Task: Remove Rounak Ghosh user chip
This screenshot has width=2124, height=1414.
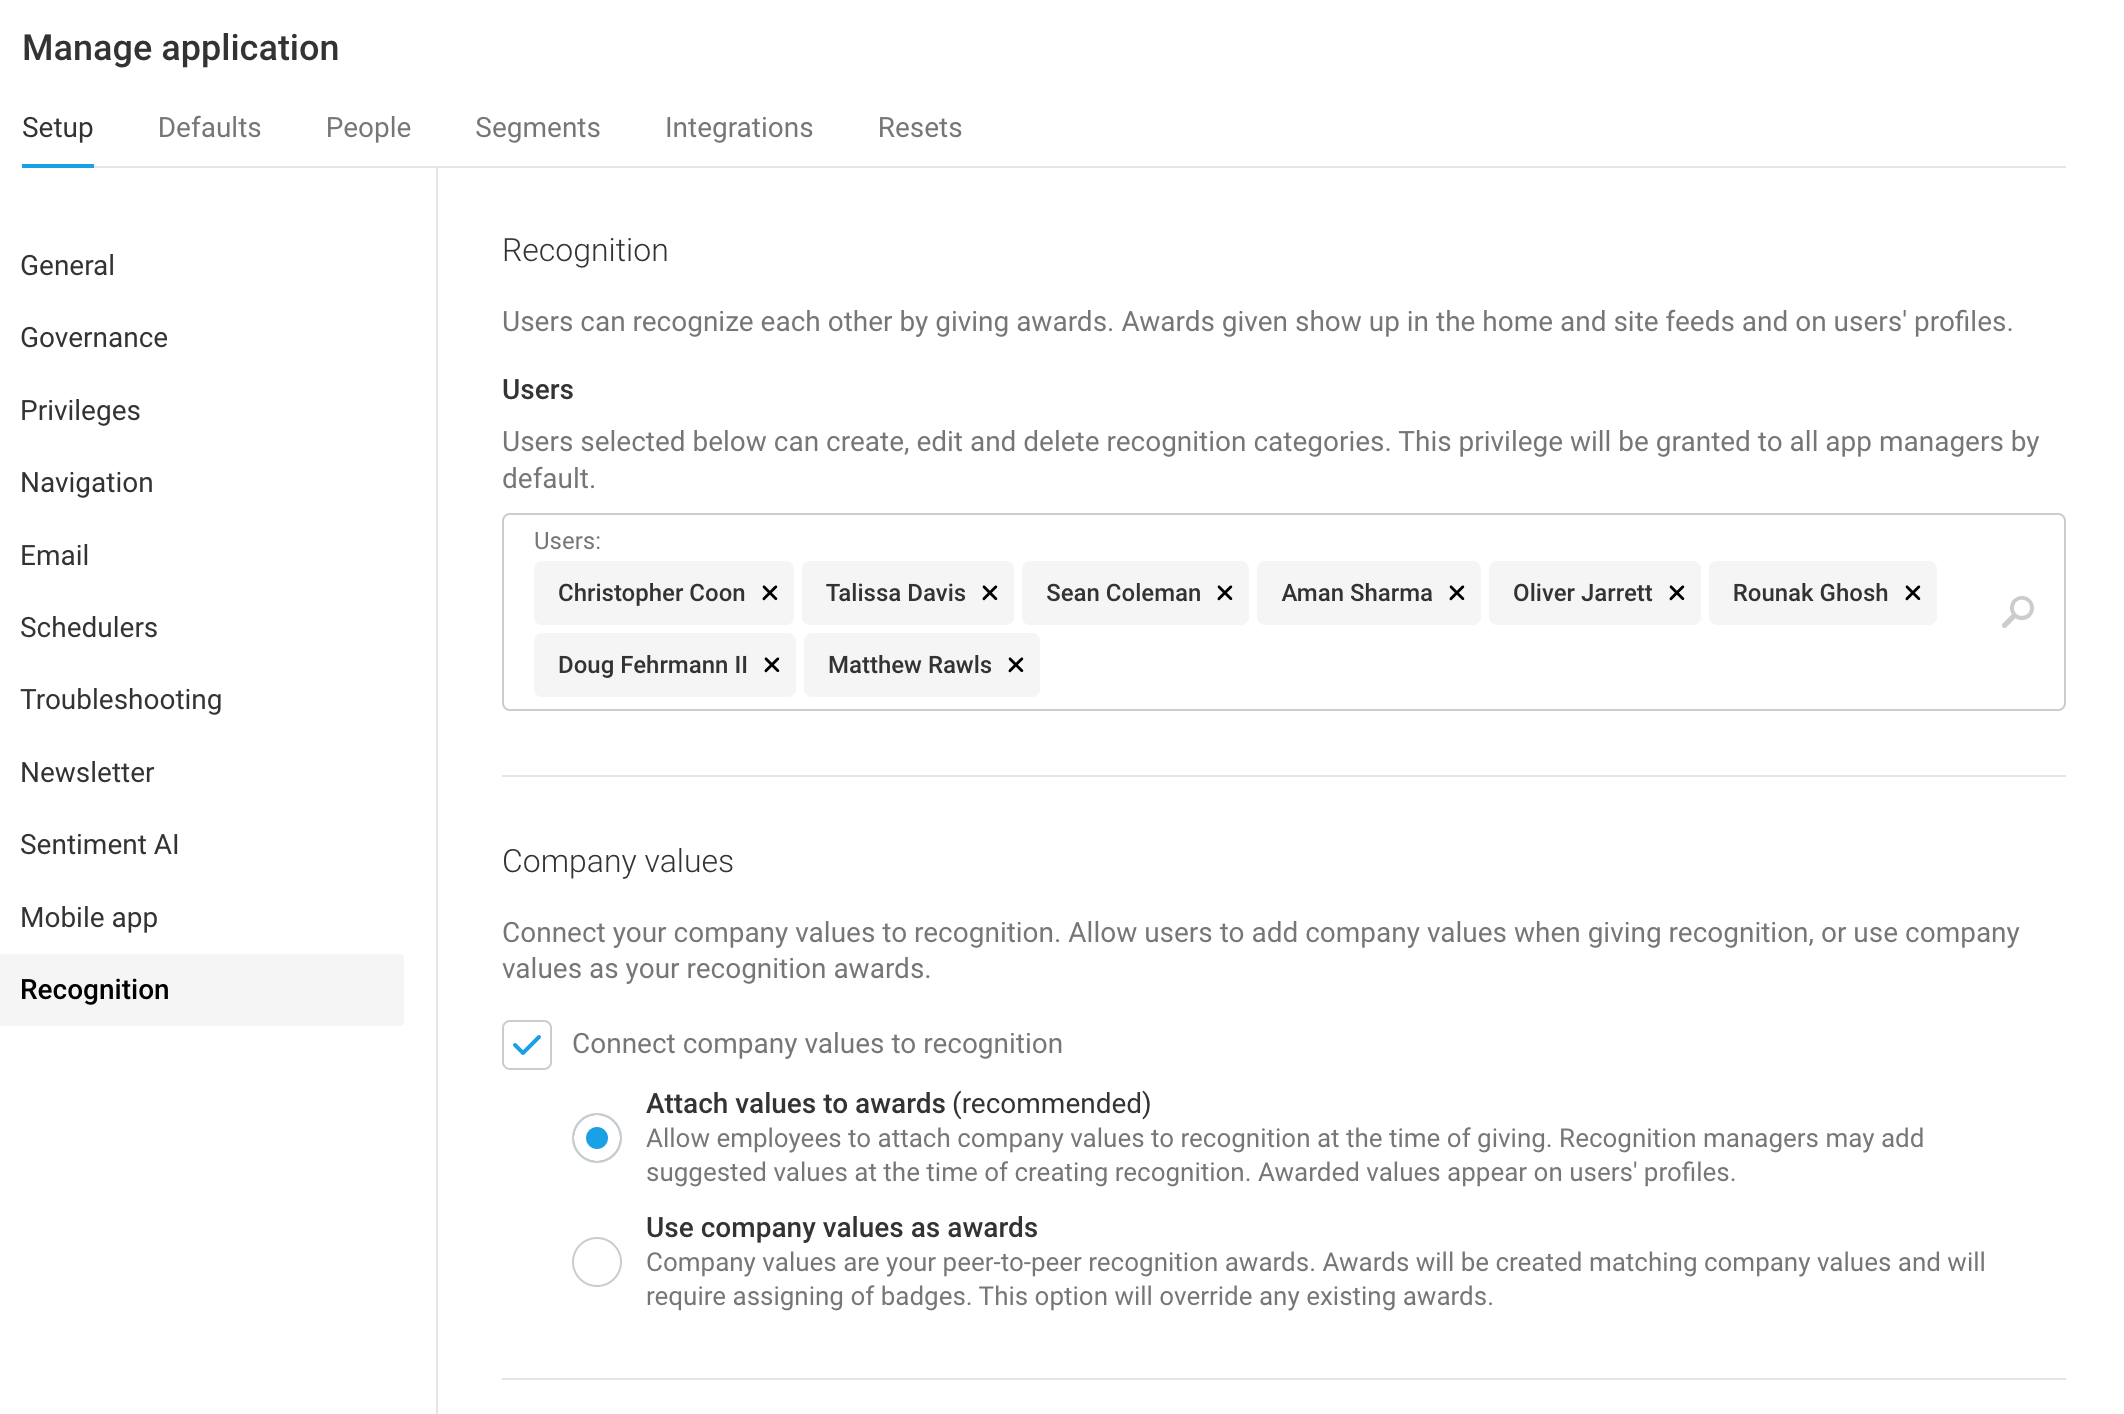Action: (1912, 593)
